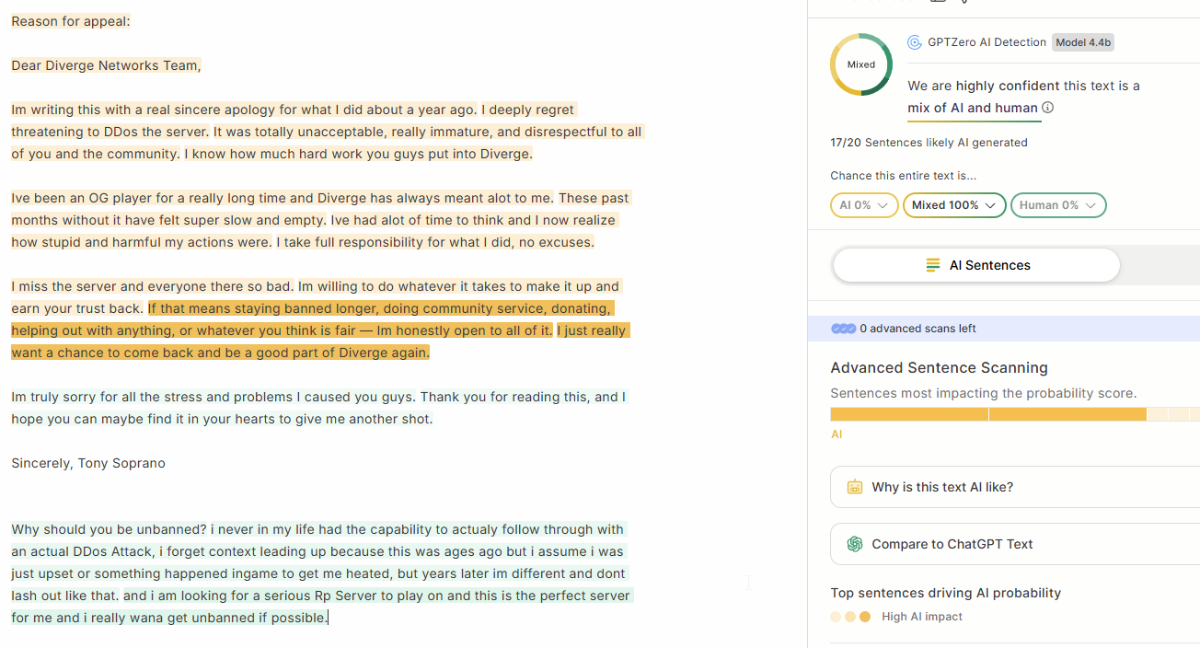Click the info icon beside 'mix of AI and human'

click(1047, 108)
